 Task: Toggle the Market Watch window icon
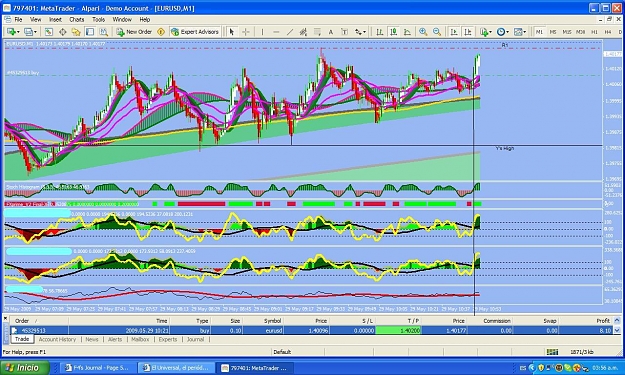[x=49, y=32]
